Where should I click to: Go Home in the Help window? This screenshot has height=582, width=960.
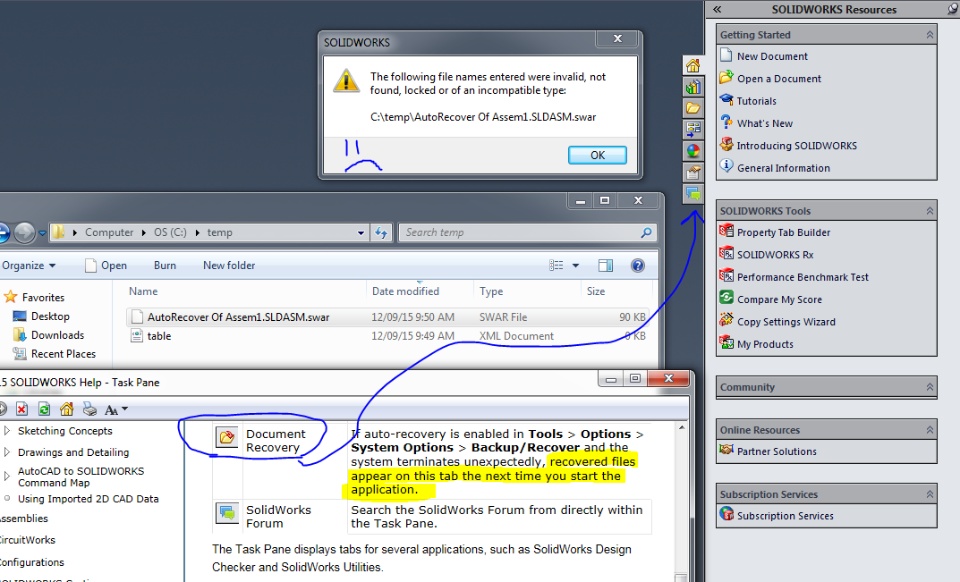tap(67, 409)
